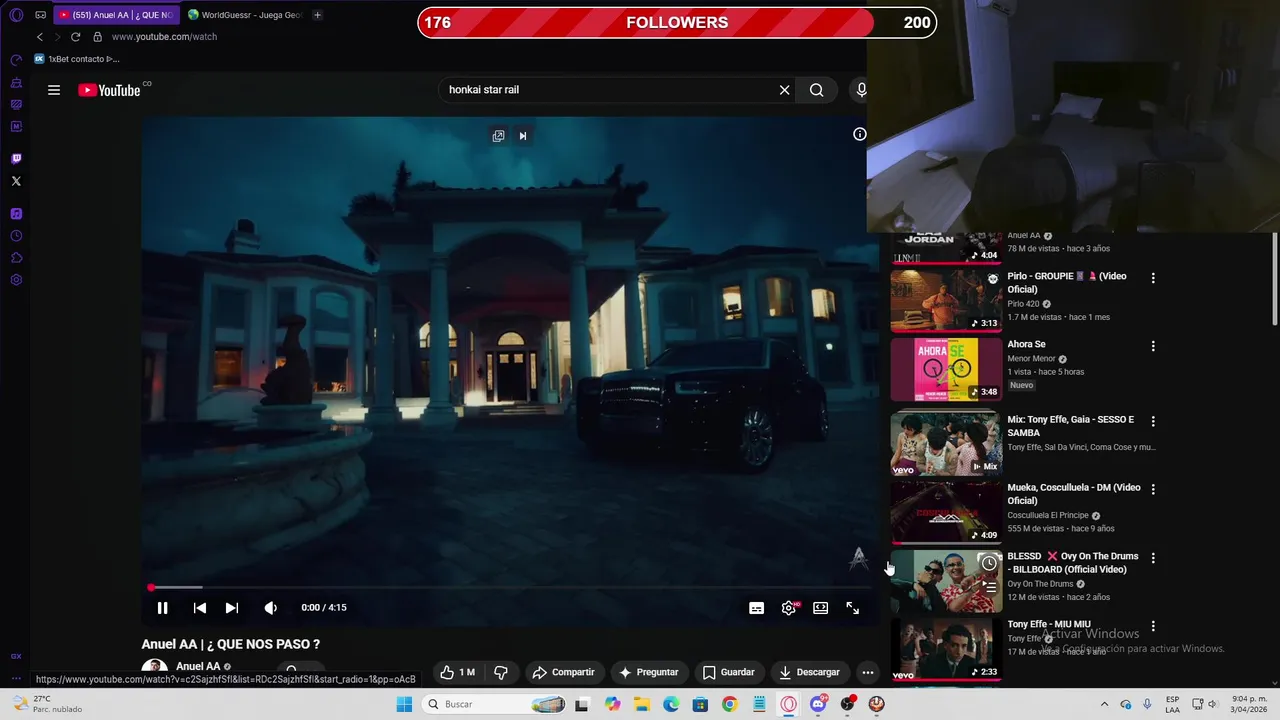The image size is (1280, 720).
Task: Pop out the video with the detach icon
Action: tap(498, 136)
